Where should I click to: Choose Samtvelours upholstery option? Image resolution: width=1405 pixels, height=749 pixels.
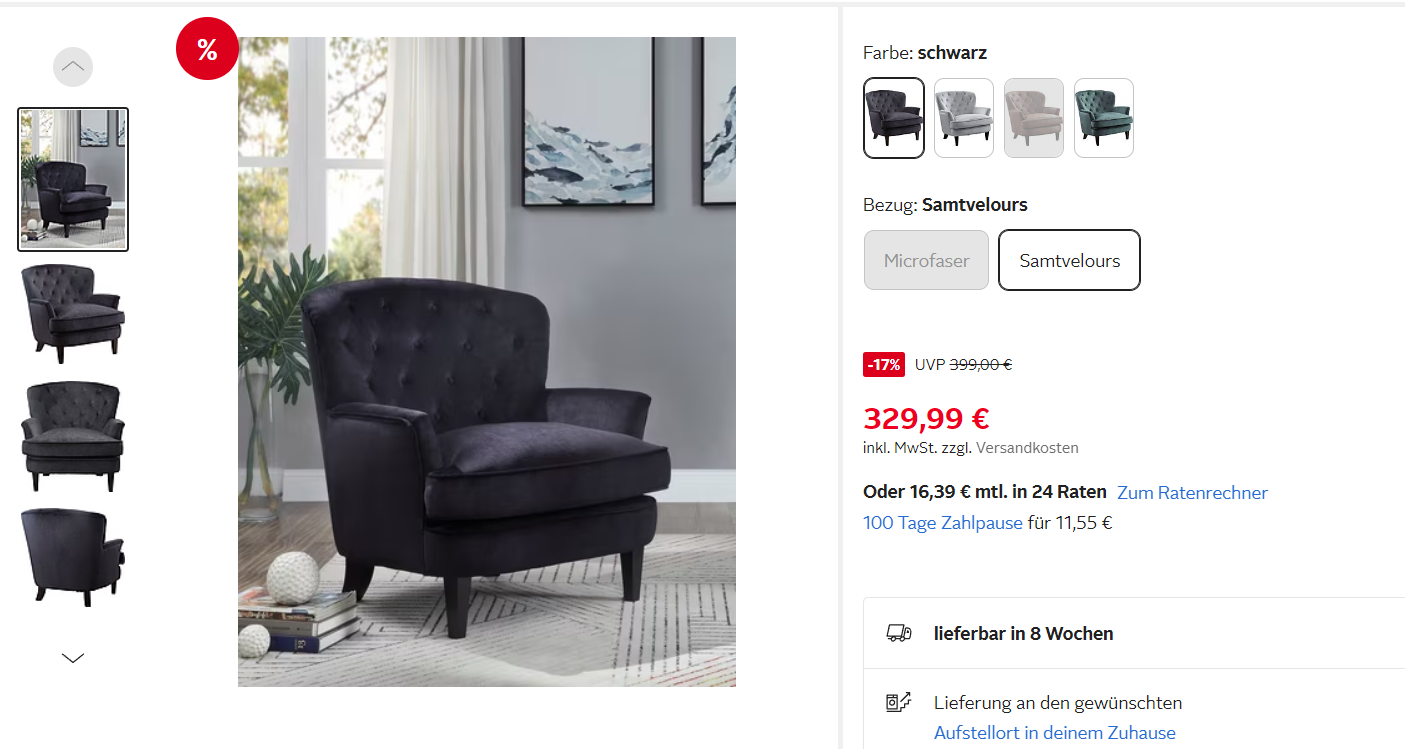click(1070, 260)
